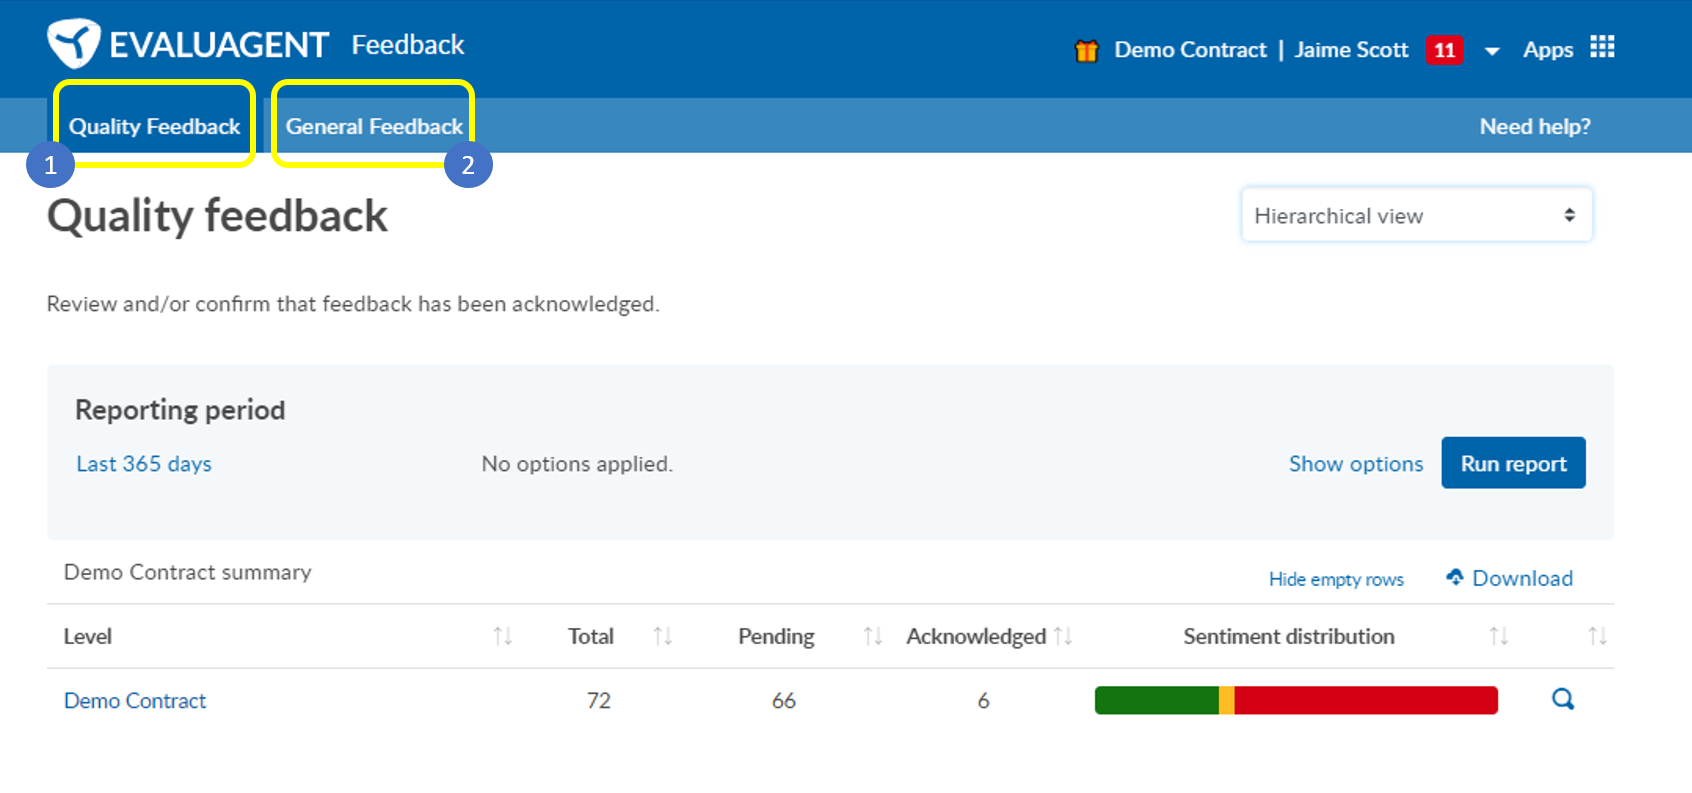Click the Total column header
The height and width of the screenshot is (793, 1692).
(x=591, y=636)
